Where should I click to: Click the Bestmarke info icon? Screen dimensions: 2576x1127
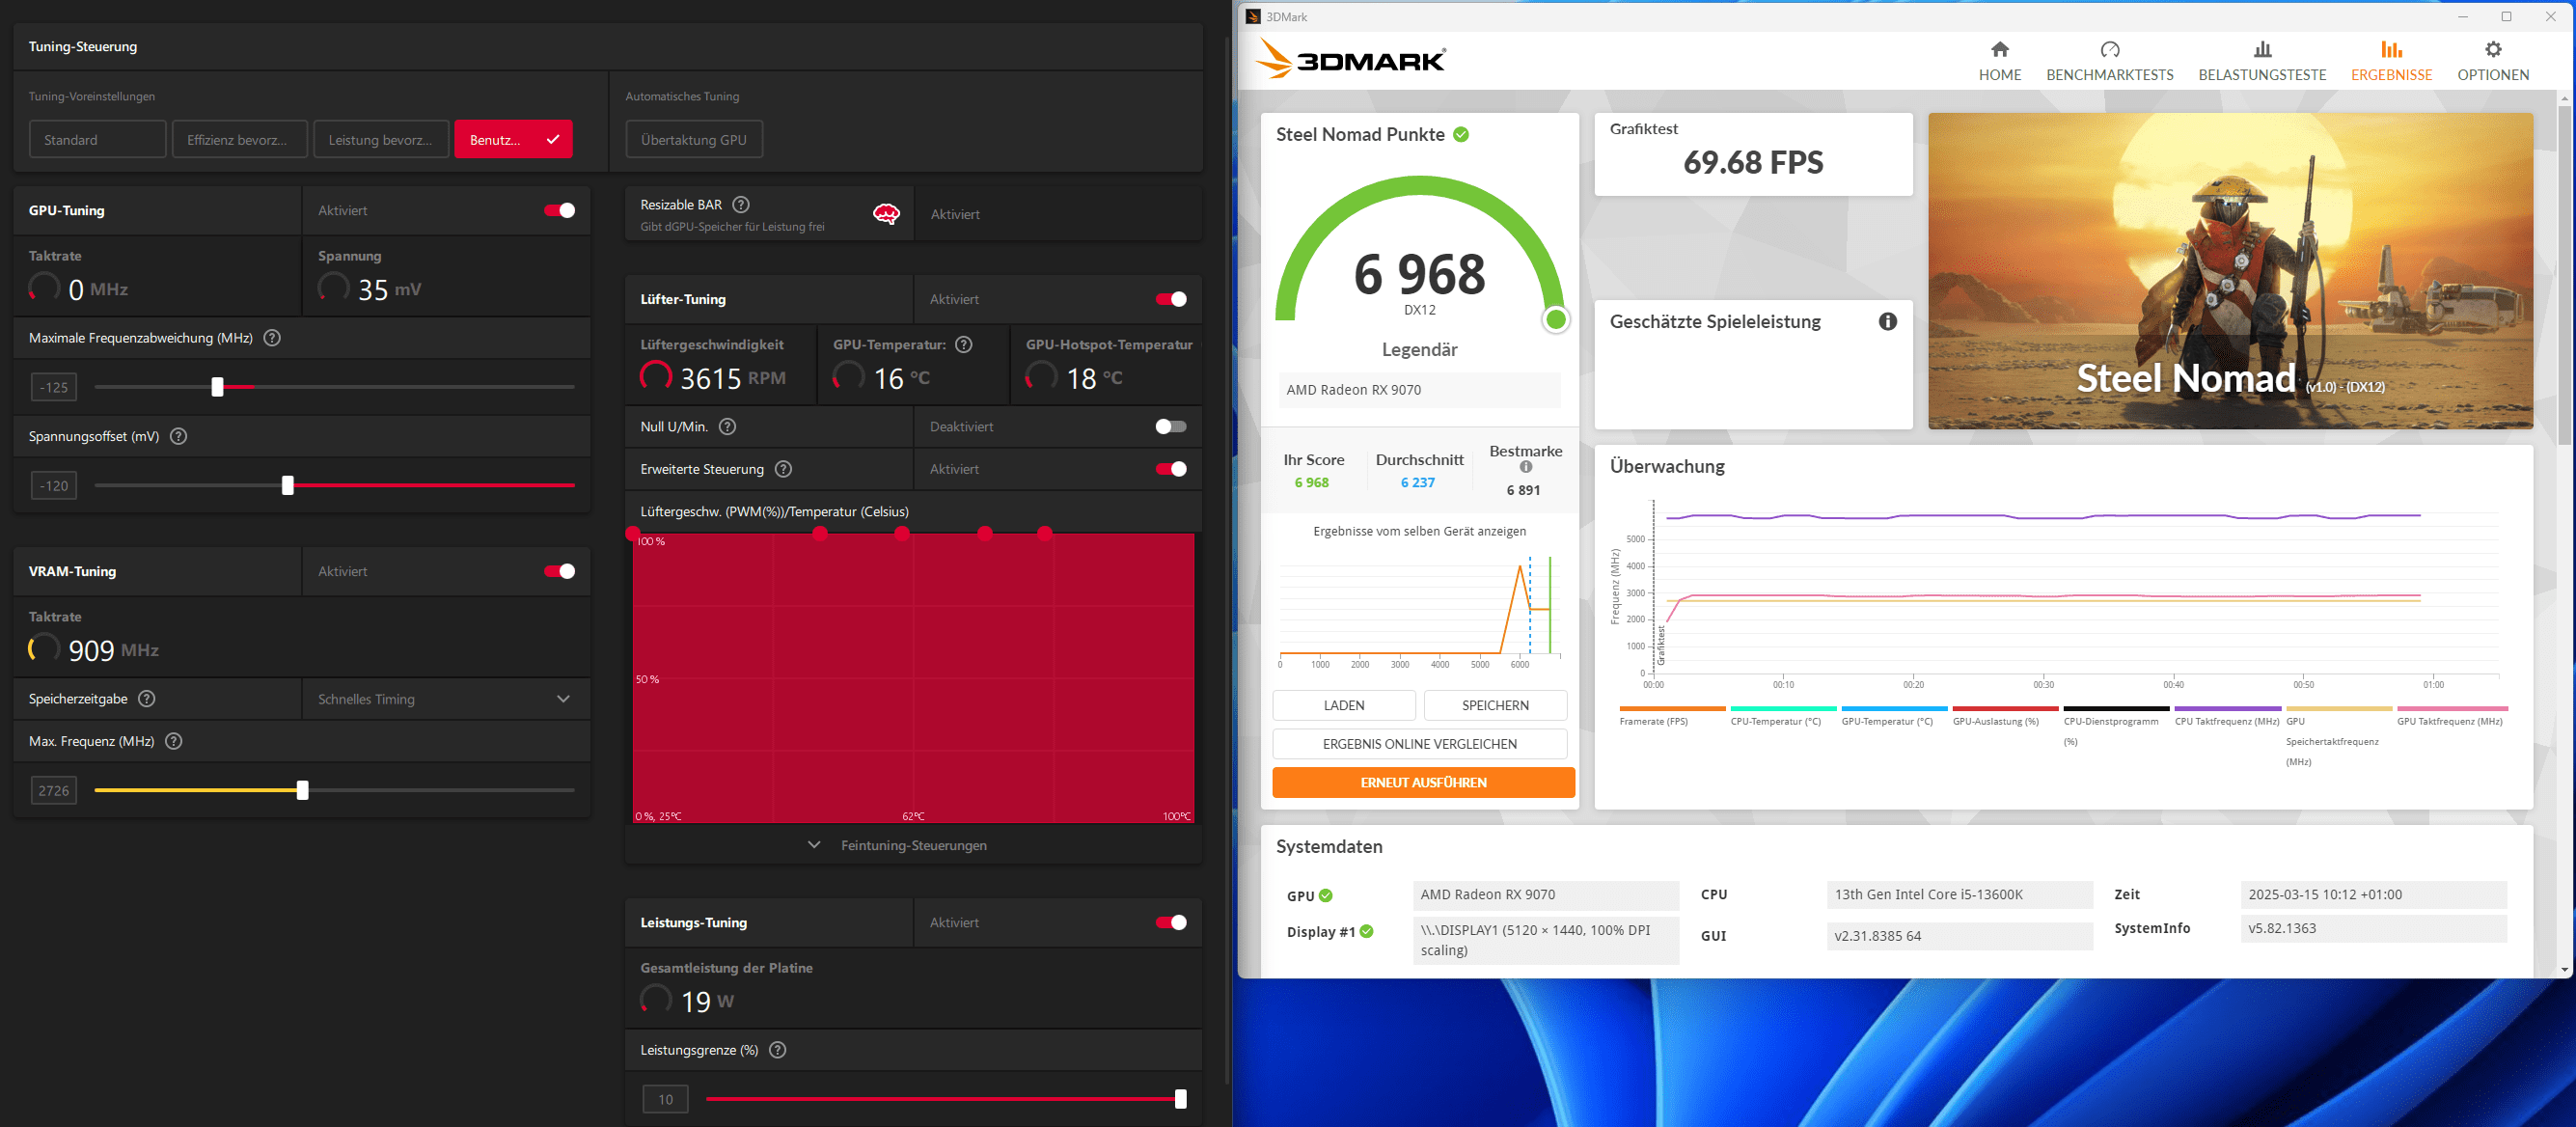[x=1525, y=467]
